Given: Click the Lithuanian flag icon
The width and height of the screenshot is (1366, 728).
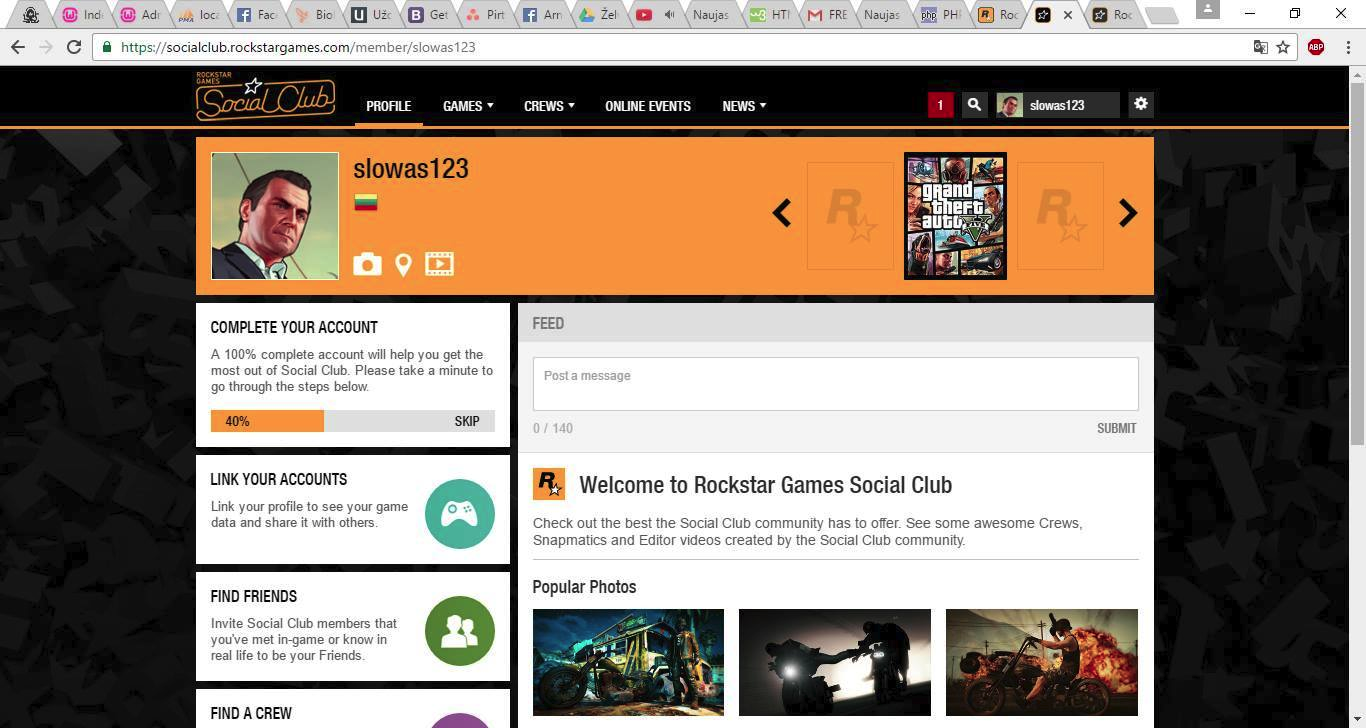Looking at the screenshot, I should [365, 203].
